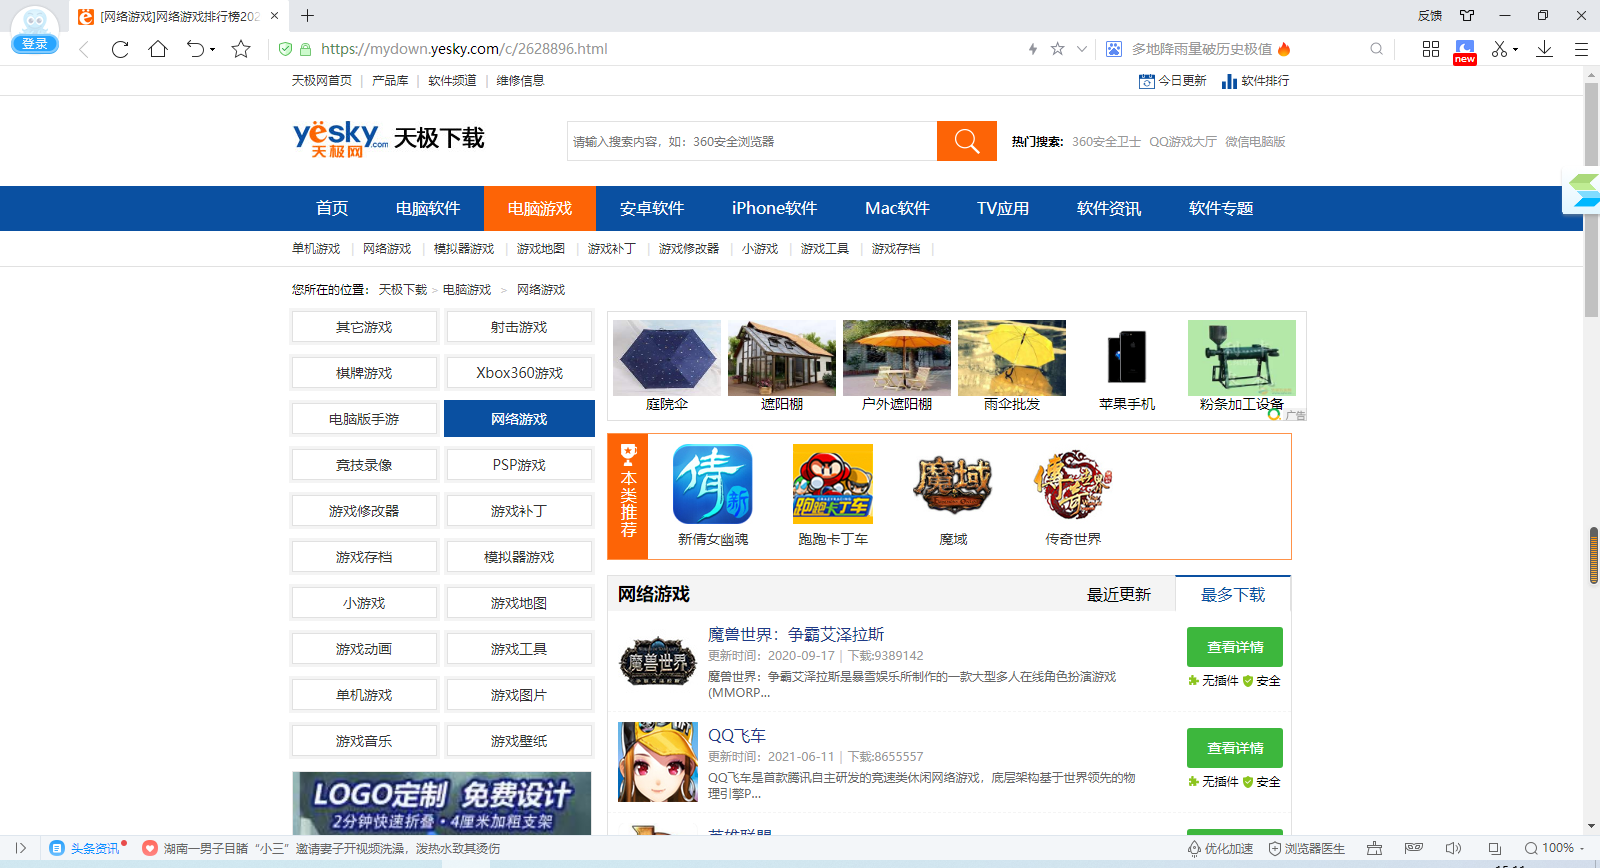Click 电脑版手游 category button
This screenshot has width=1600, height=868.
(x=364, y=419)
